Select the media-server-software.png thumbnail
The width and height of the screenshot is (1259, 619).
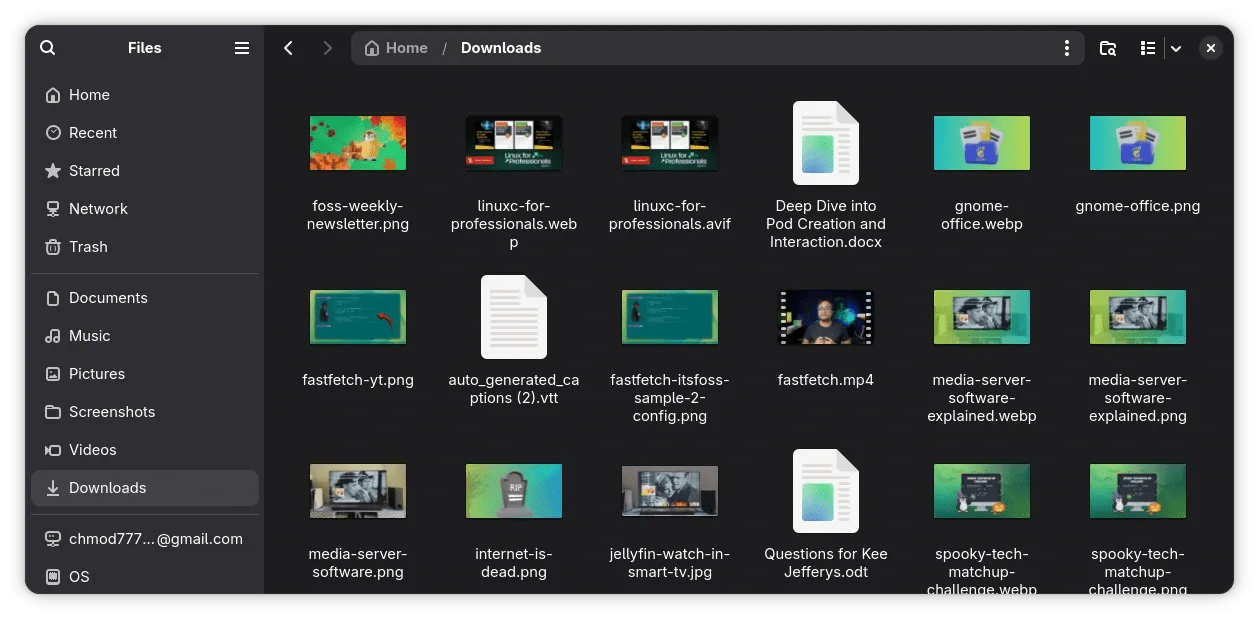click(358, 491)
